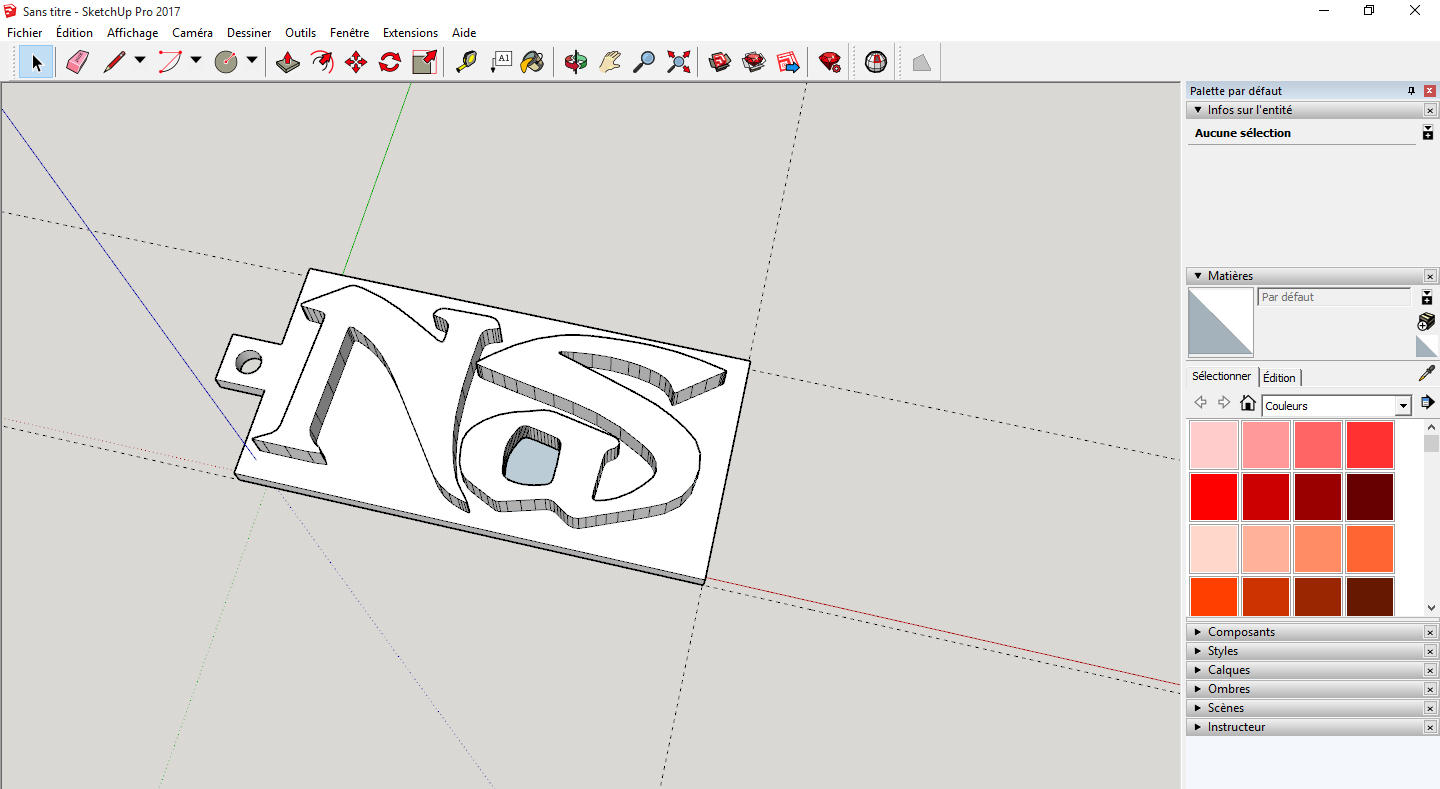This screenshot has width=1440, height=789.
Task: Select the Move tool with four red arrows
Action: pos(356,62)
